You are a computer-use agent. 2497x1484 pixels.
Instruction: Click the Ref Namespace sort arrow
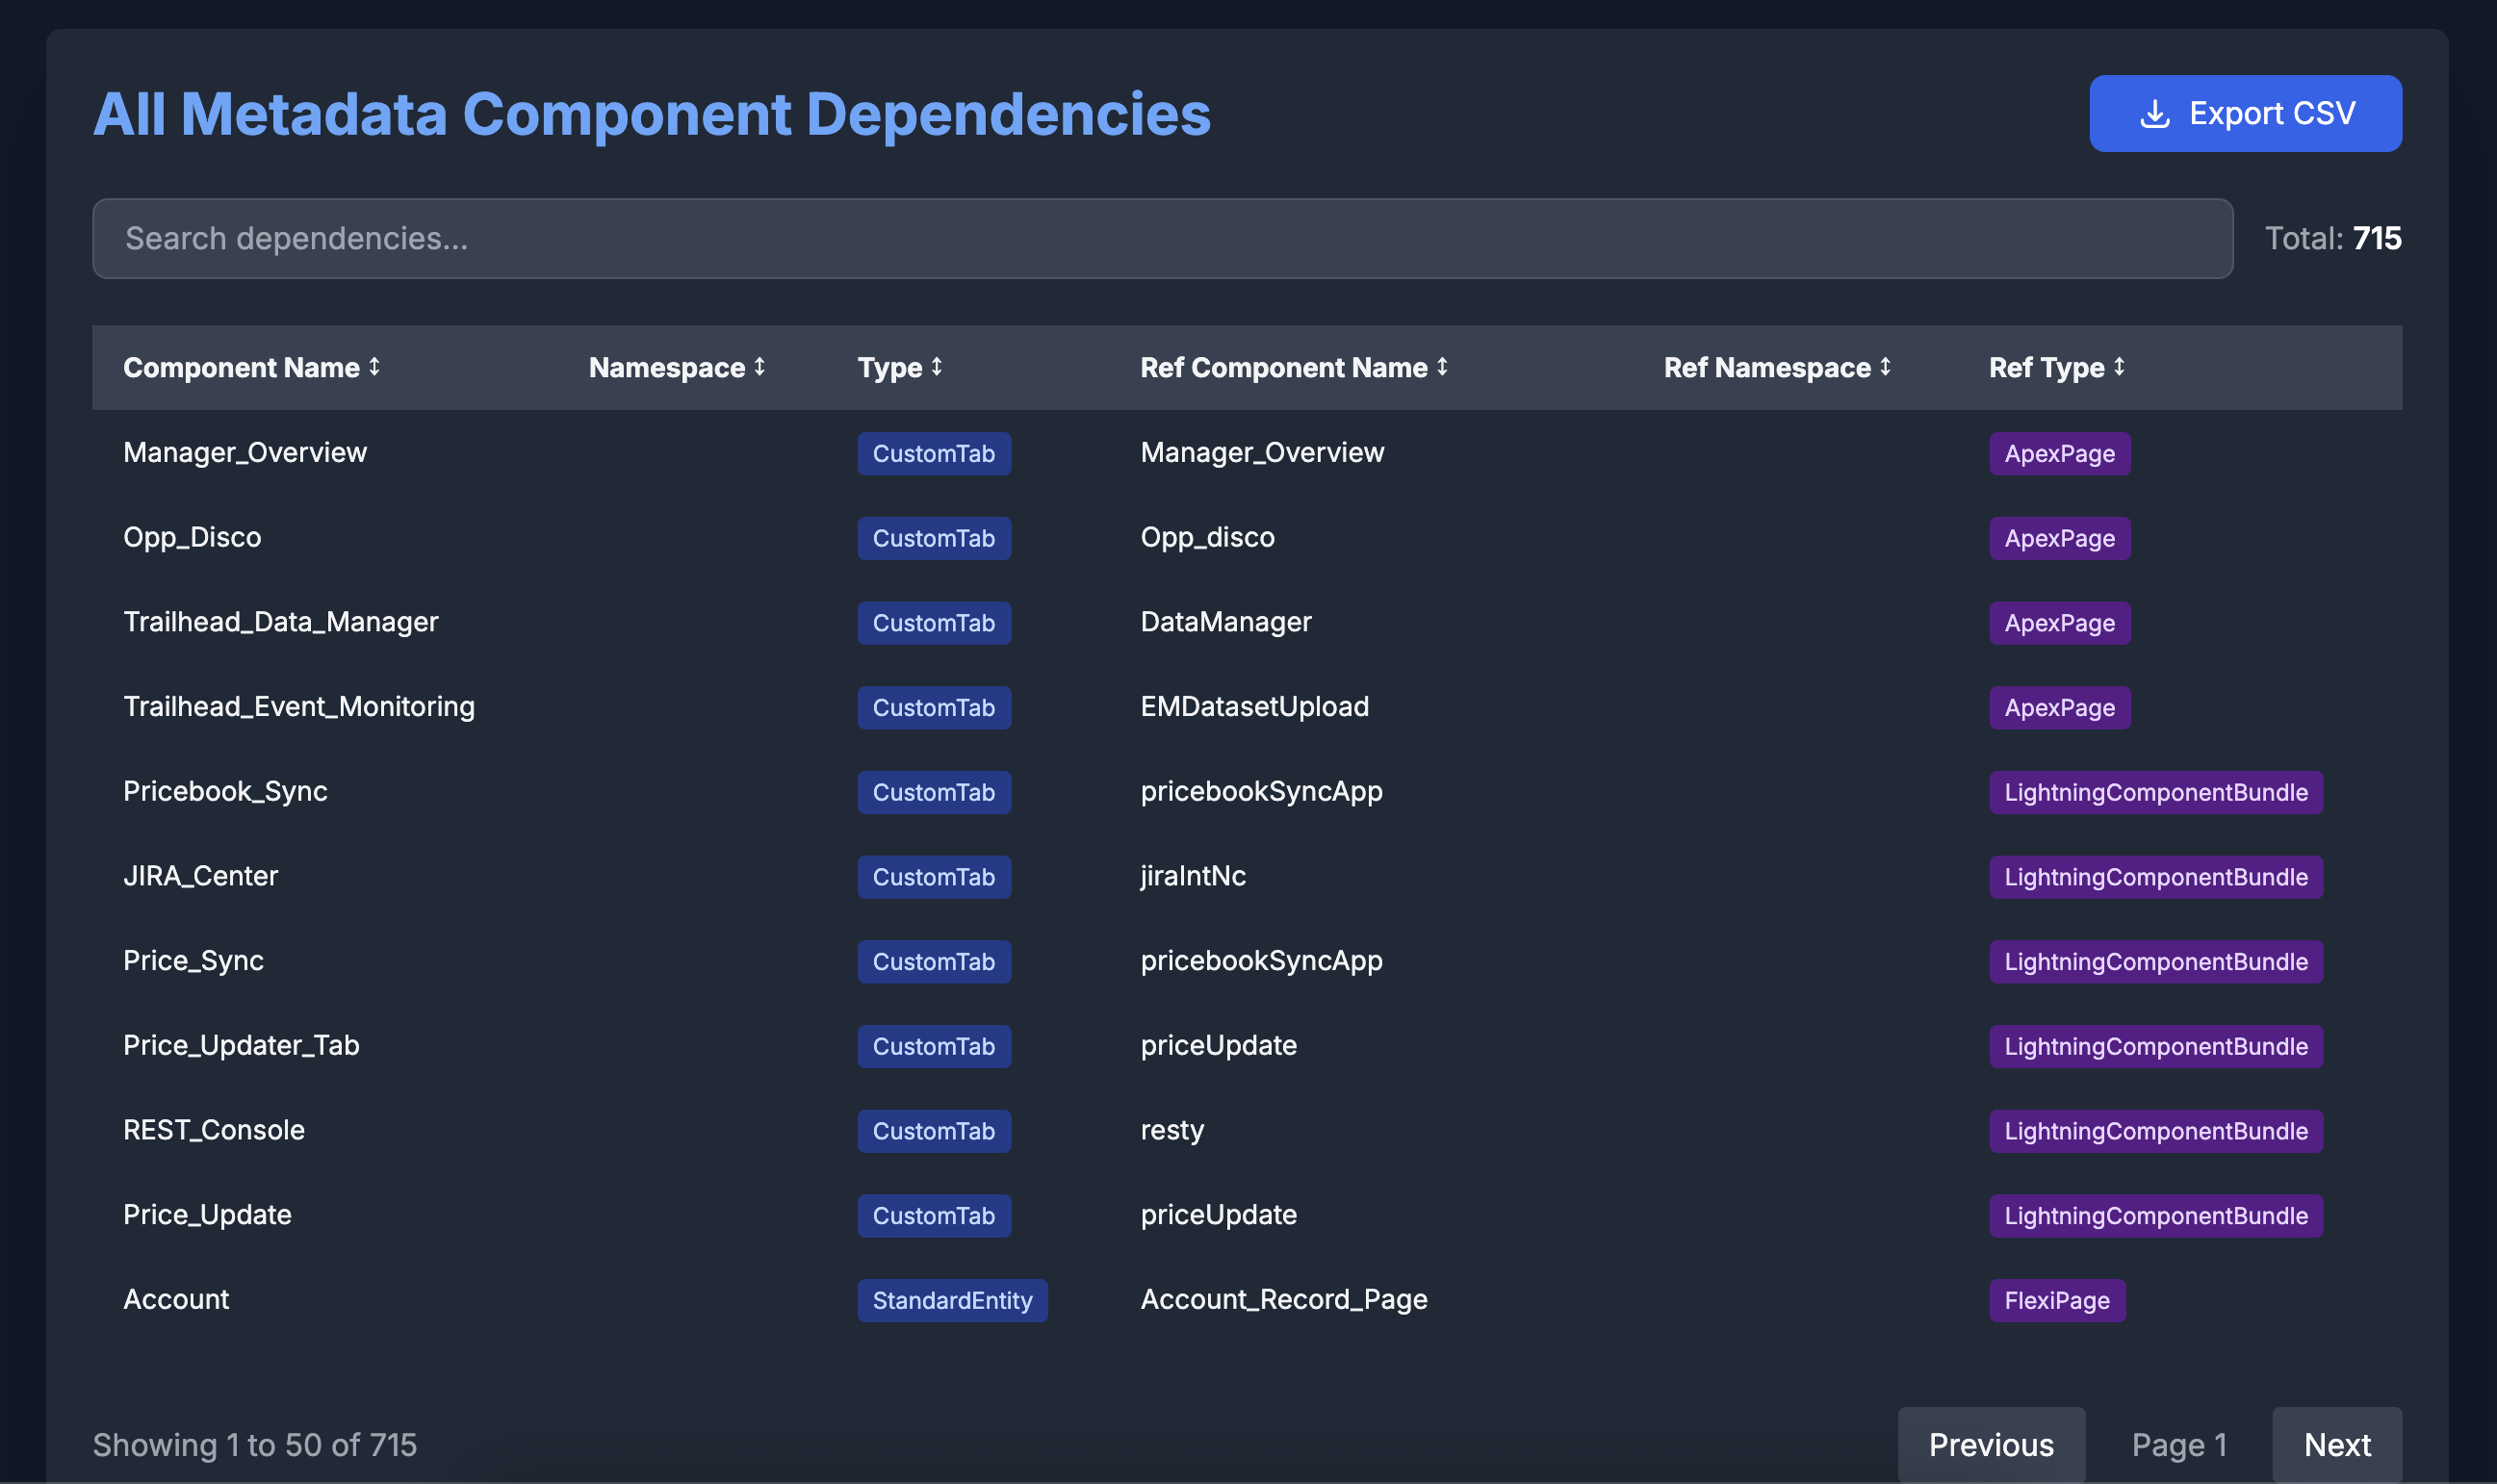[x=1885, y=367]
